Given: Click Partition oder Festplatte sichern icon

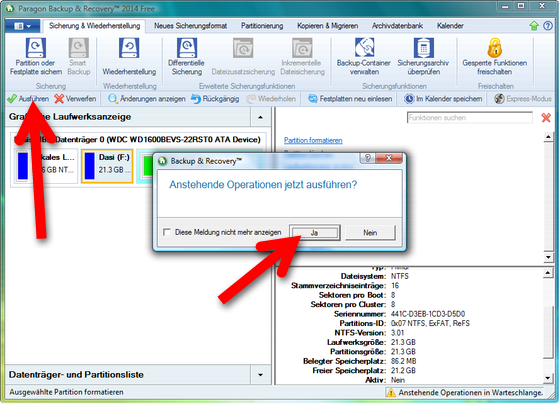Looking at the screenshot, I should [36, 48].
